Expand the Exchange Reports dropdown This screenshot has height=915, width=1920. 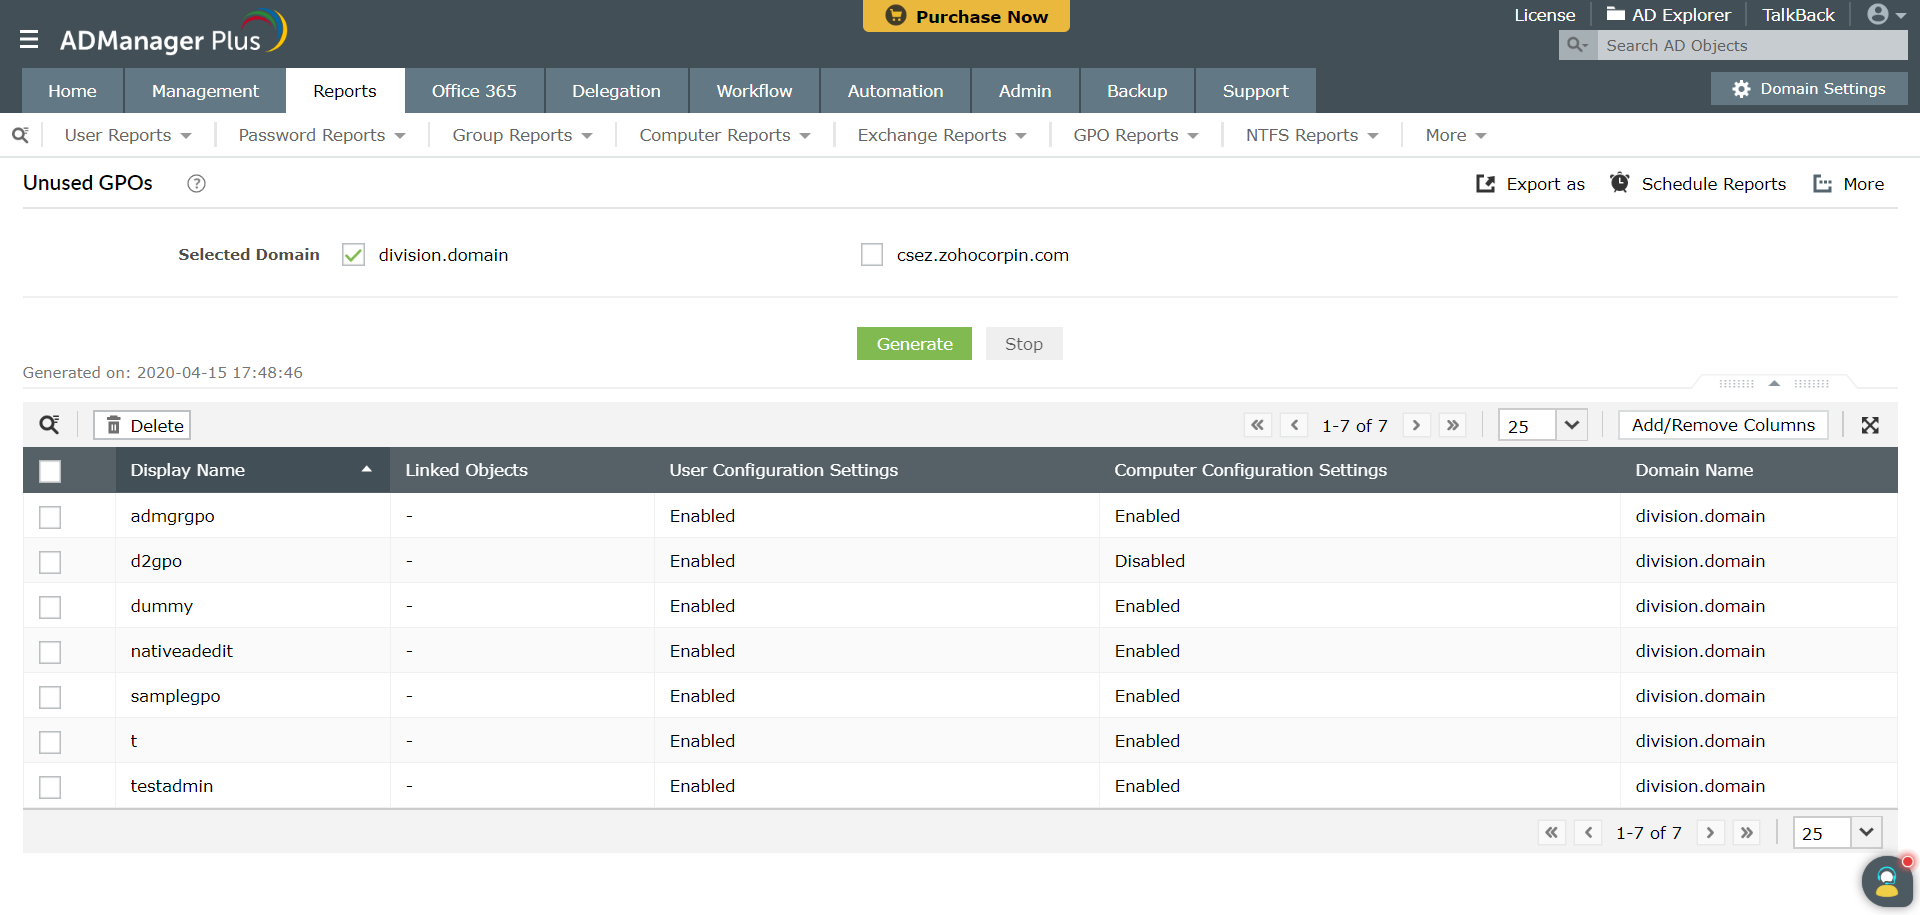(942, 135)
